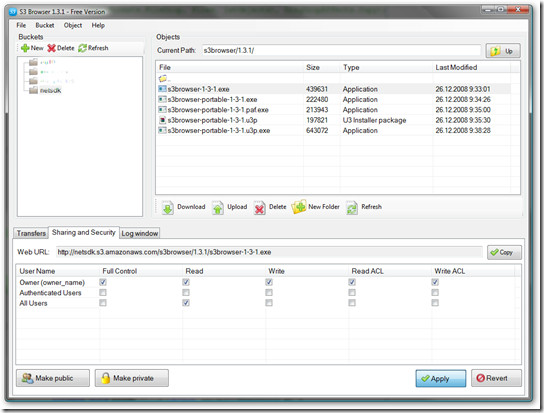Open the Help menu
Viewport: 544px width, 413px height.
[x=98, y=25]
